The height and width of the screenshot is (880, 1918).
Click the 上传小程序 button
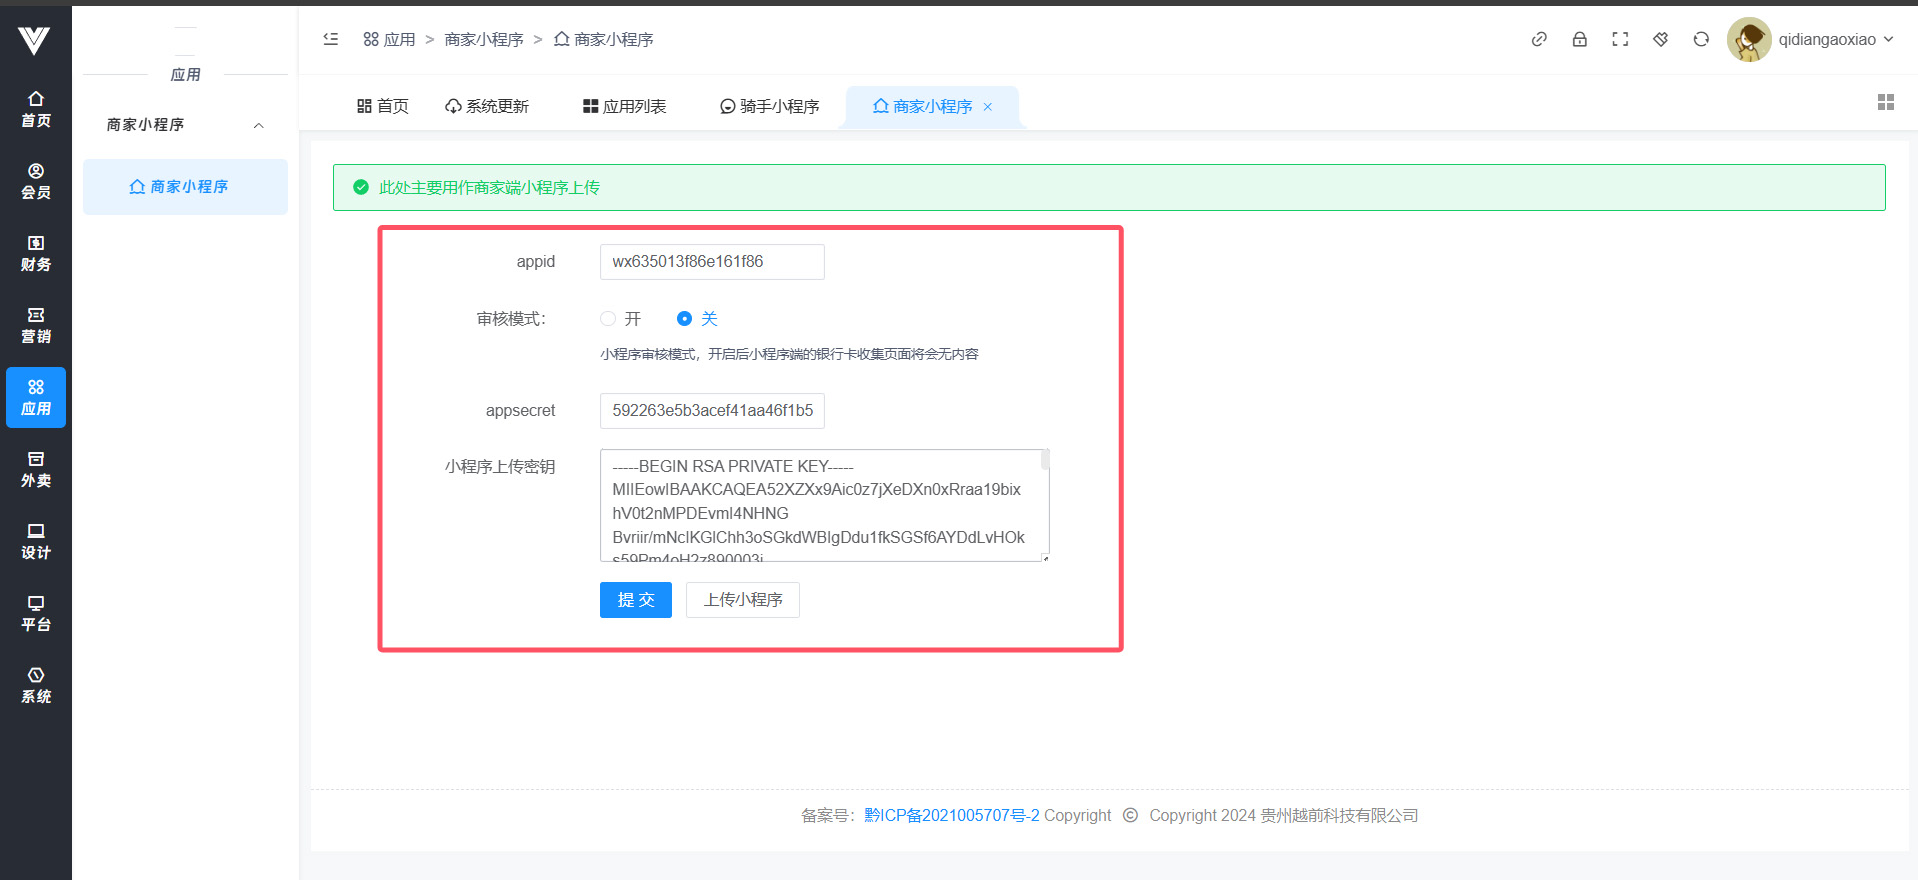coord(742,600)
